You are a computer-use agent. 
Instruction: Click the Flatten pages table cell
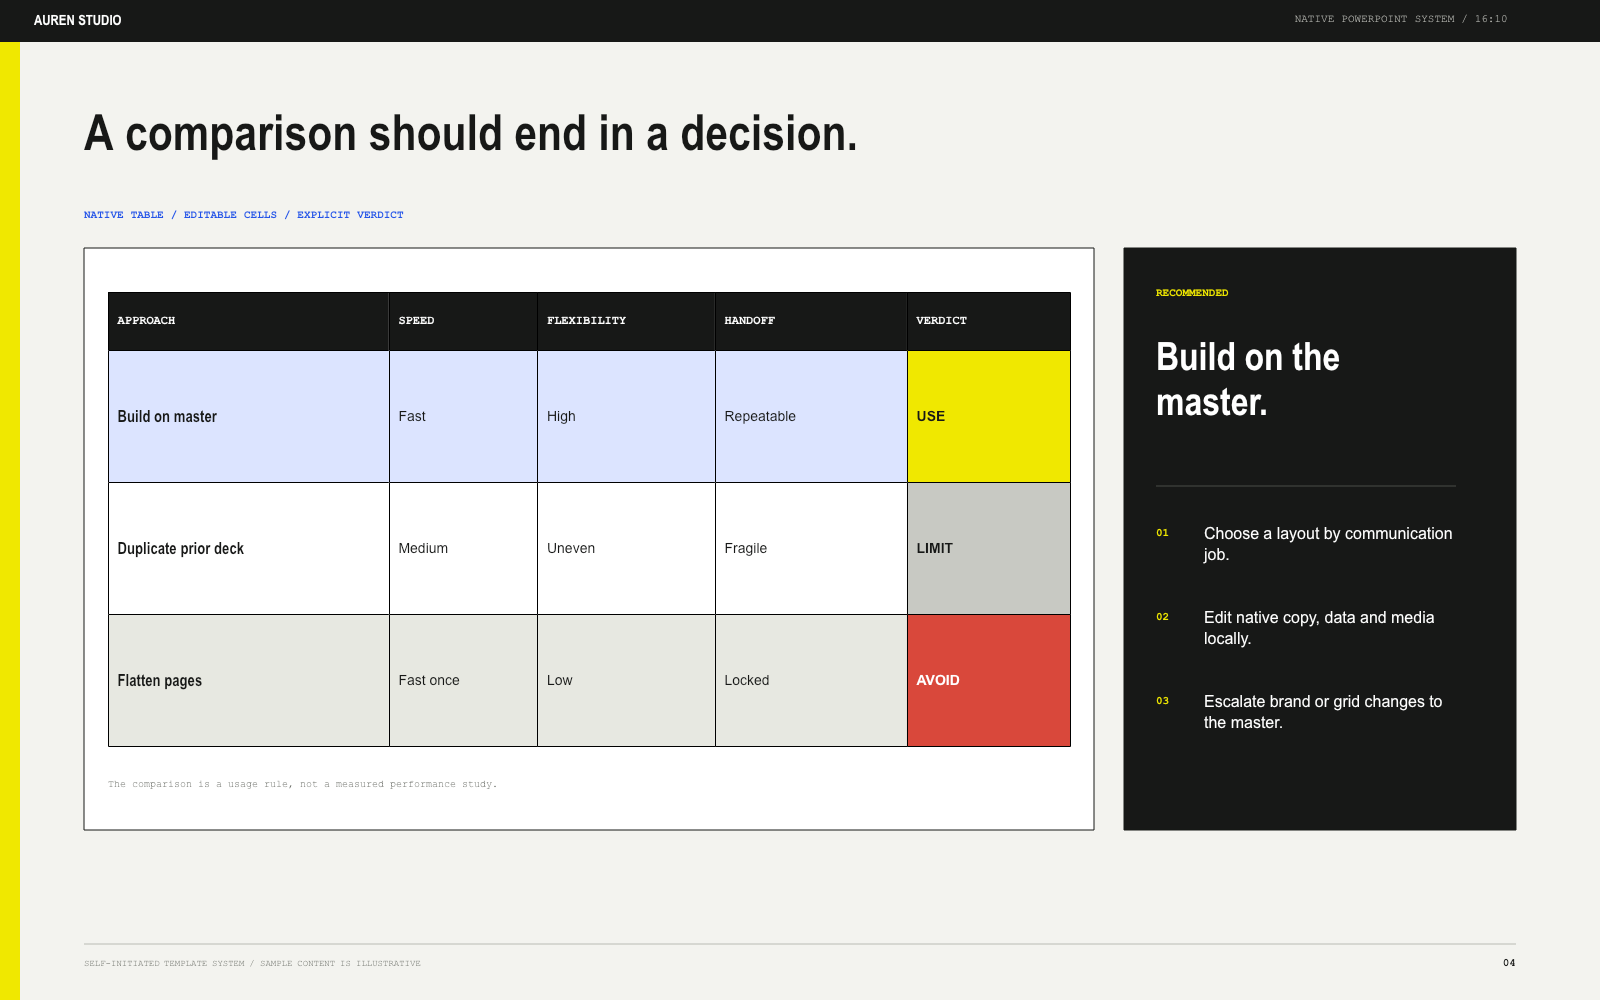(x=248, y=680)
